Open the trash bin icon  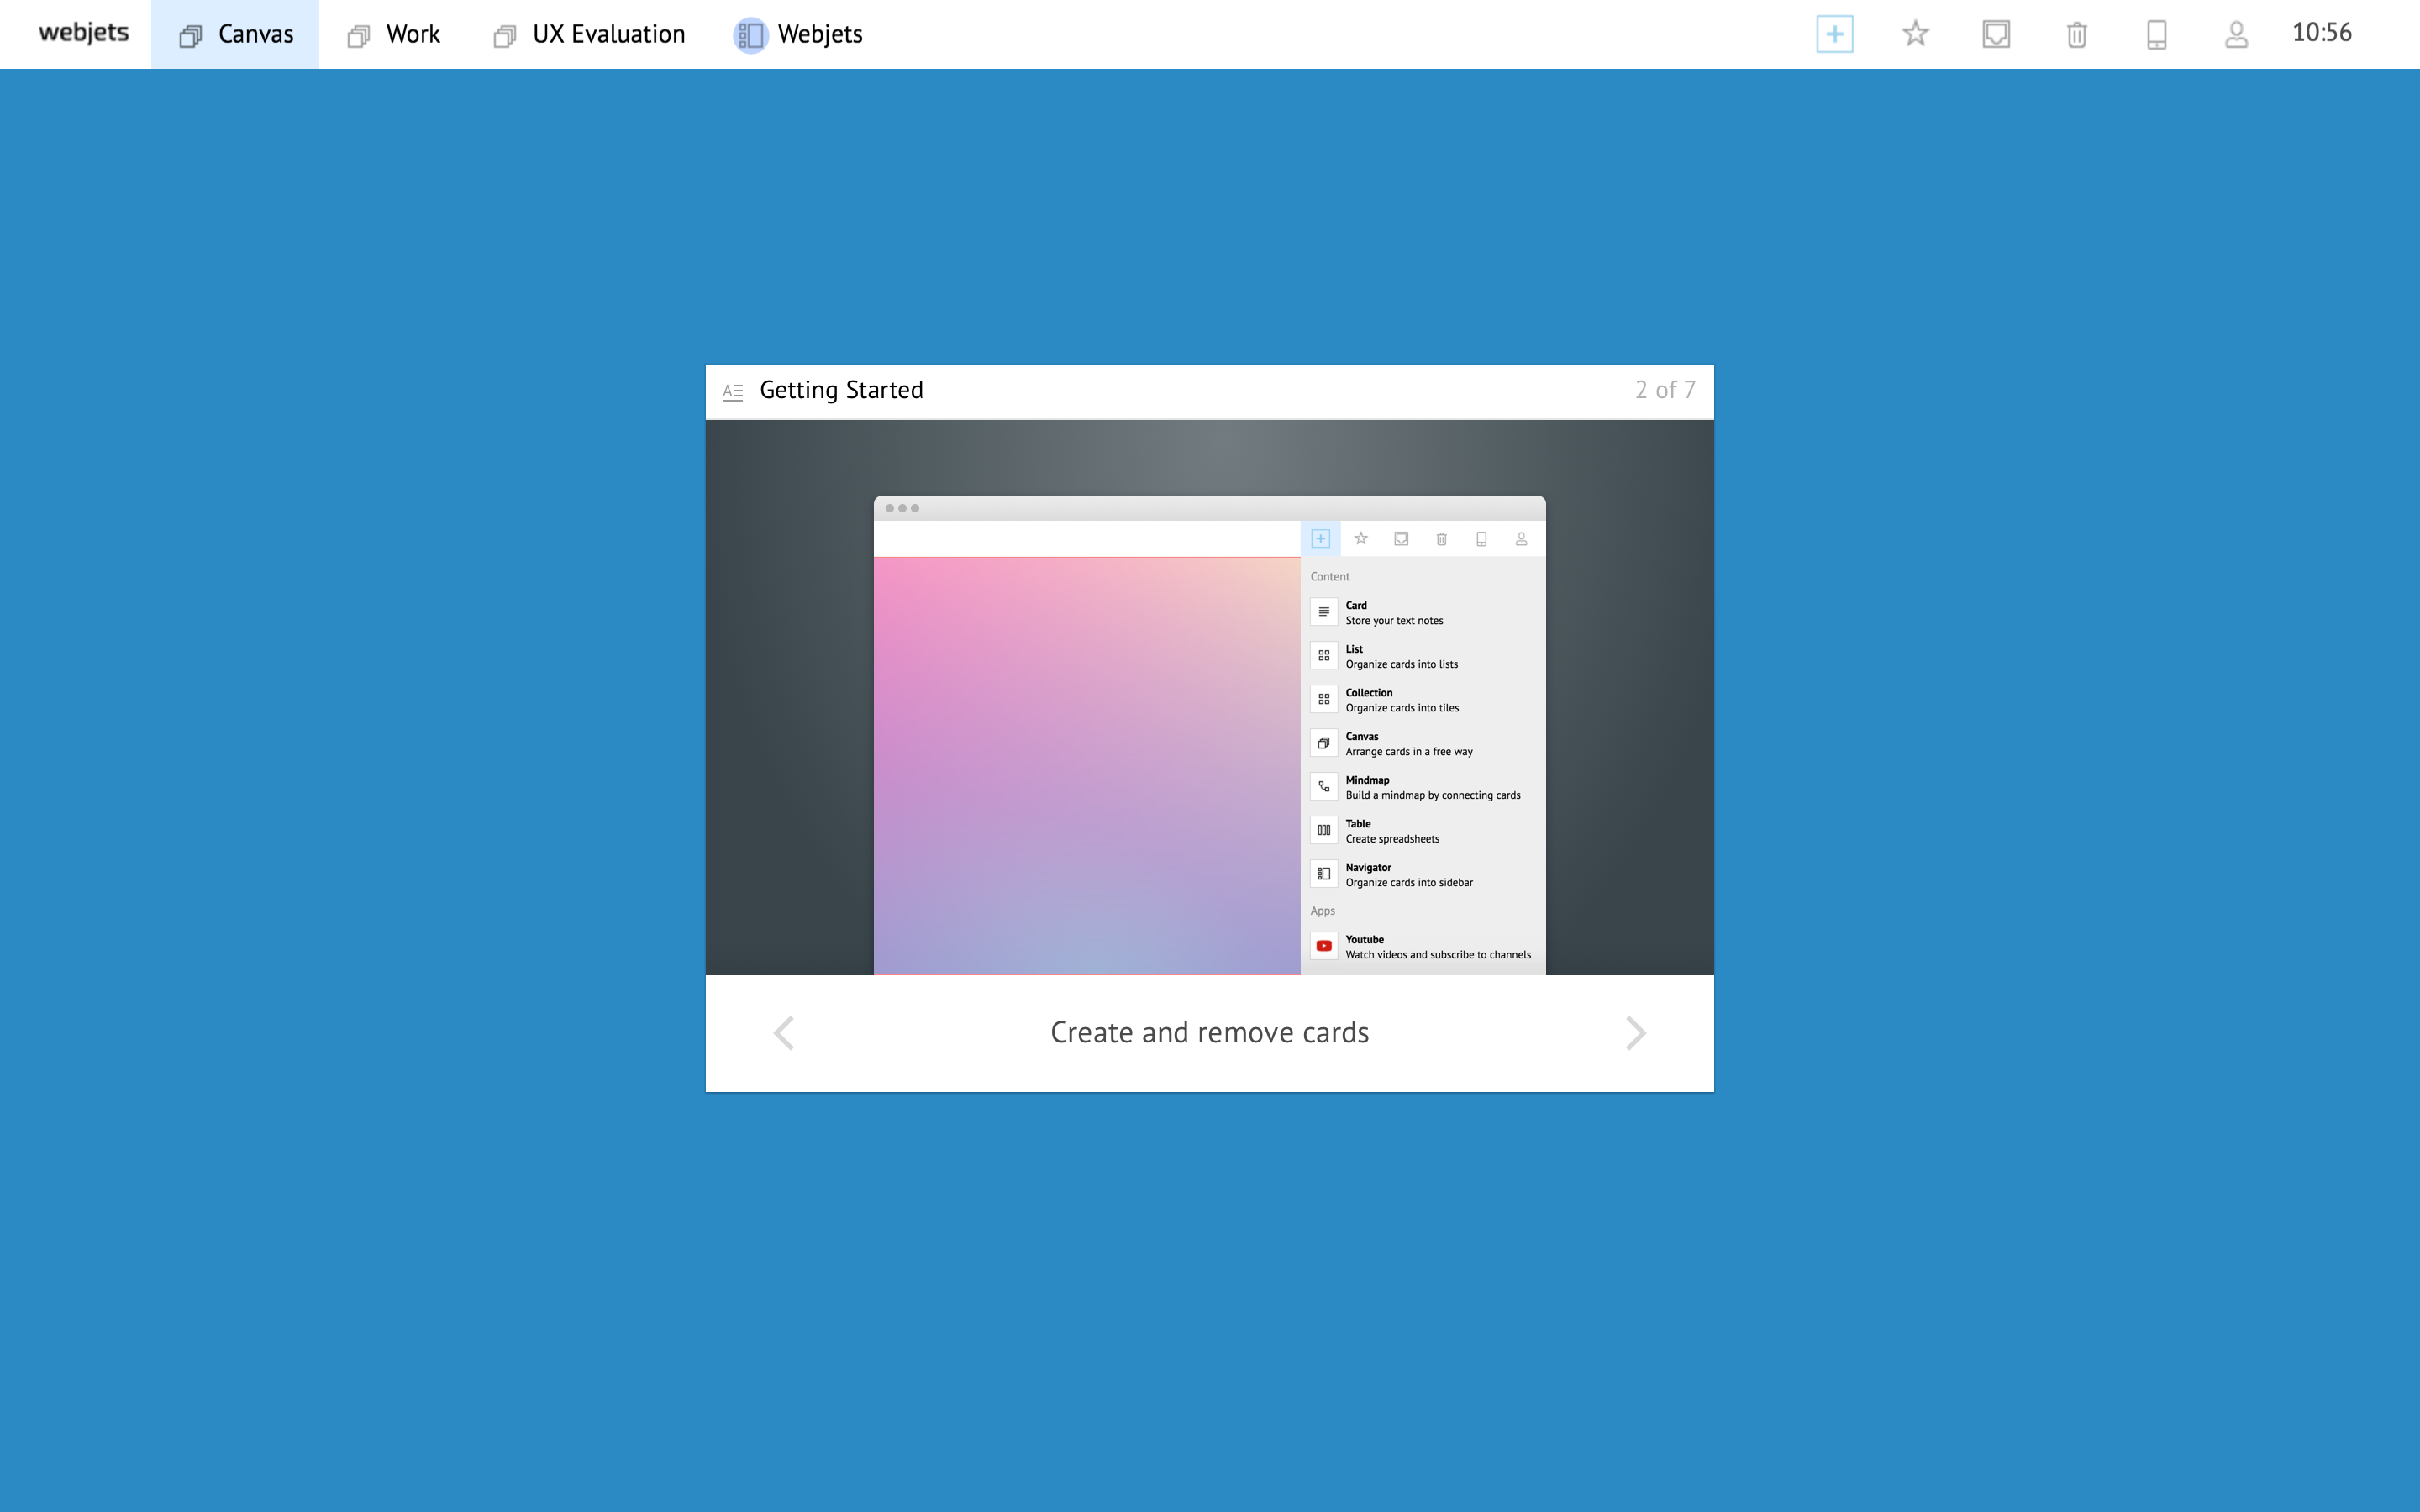point(2076,35)
